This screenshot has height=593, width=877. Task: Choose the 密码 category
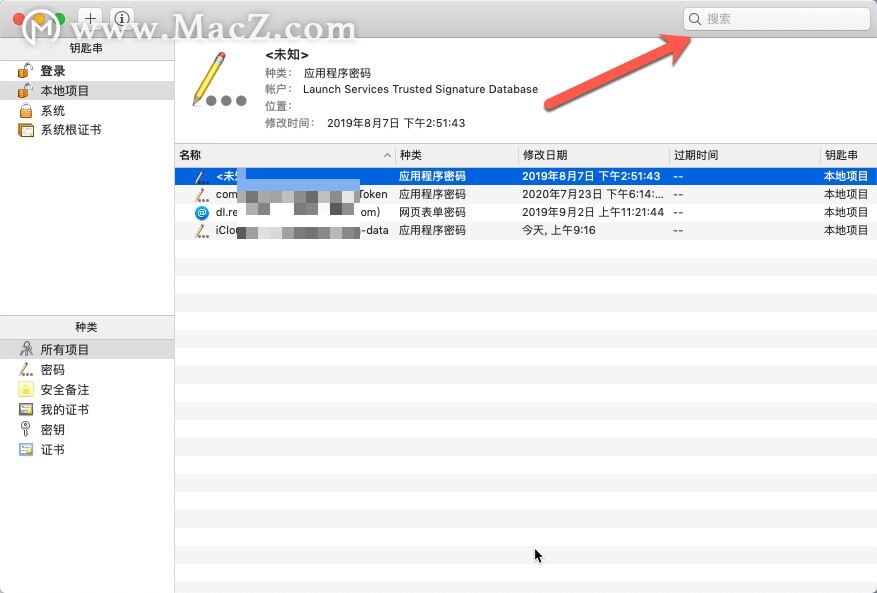coord(87,370)
